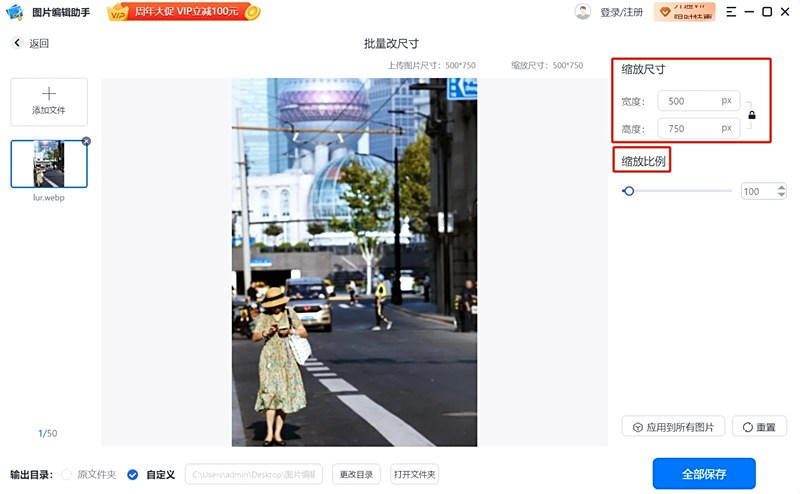Click 全部保存 save all button

tap(704, 474)
